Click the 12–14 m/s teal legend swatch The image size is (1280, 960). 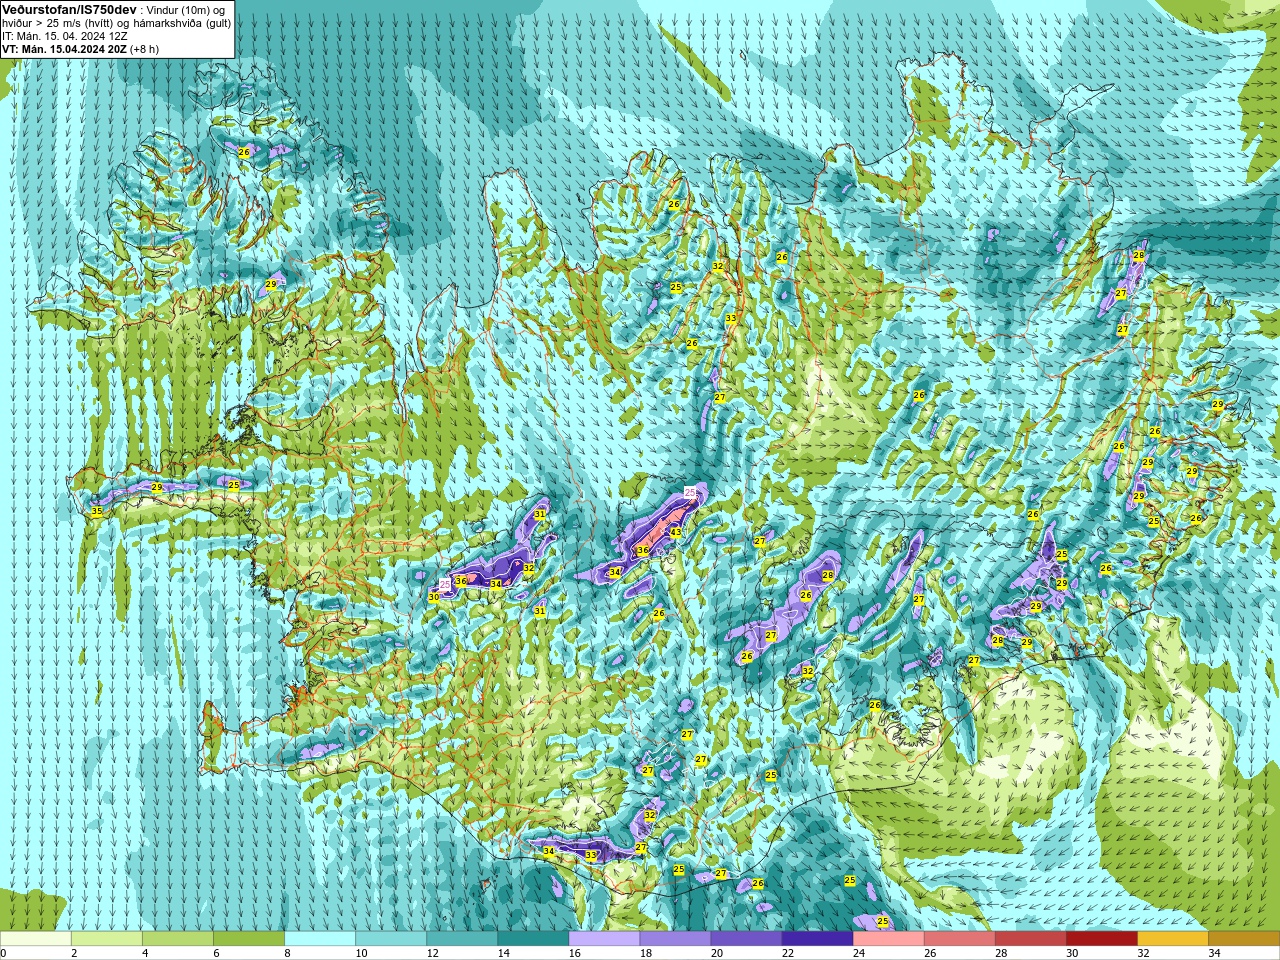462,938
